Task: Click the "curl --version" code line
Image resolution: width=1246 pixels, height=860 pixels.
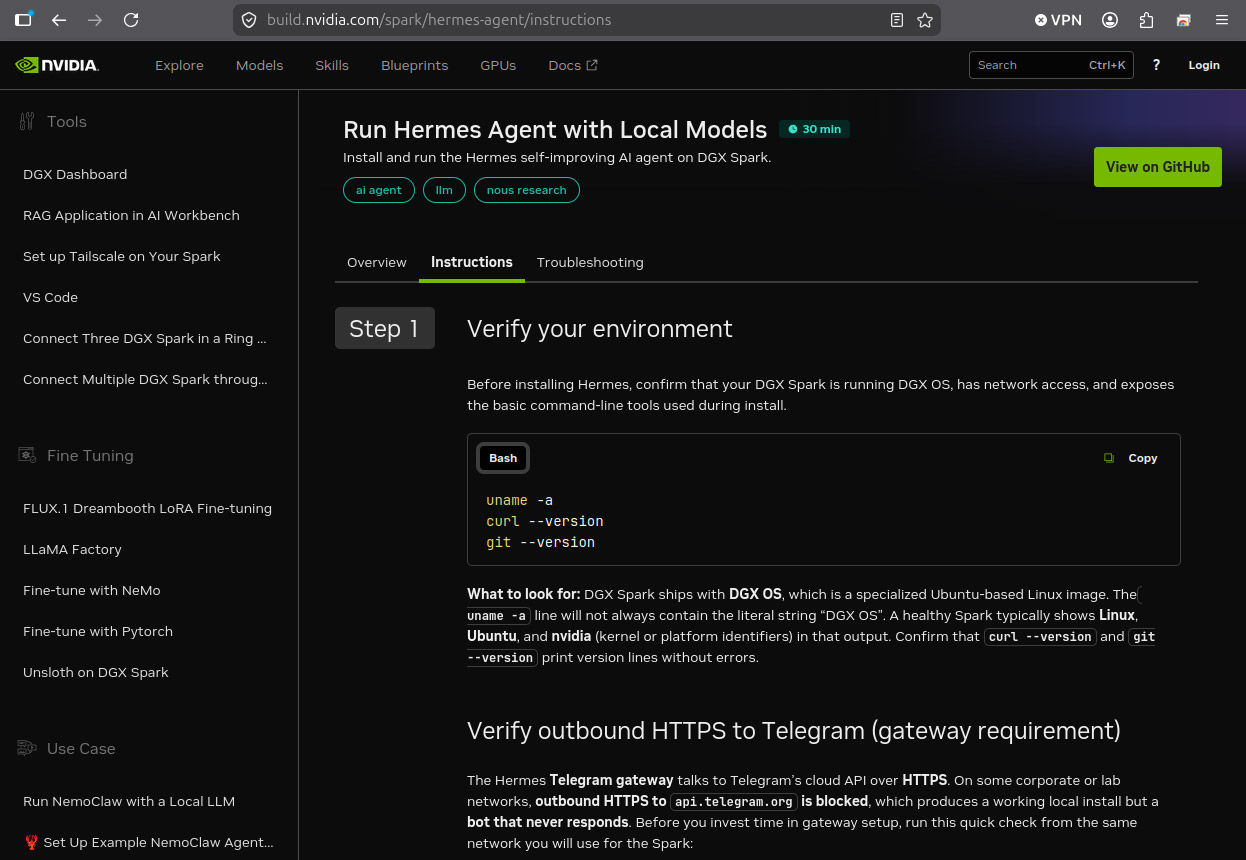Action: click(545, 521)
